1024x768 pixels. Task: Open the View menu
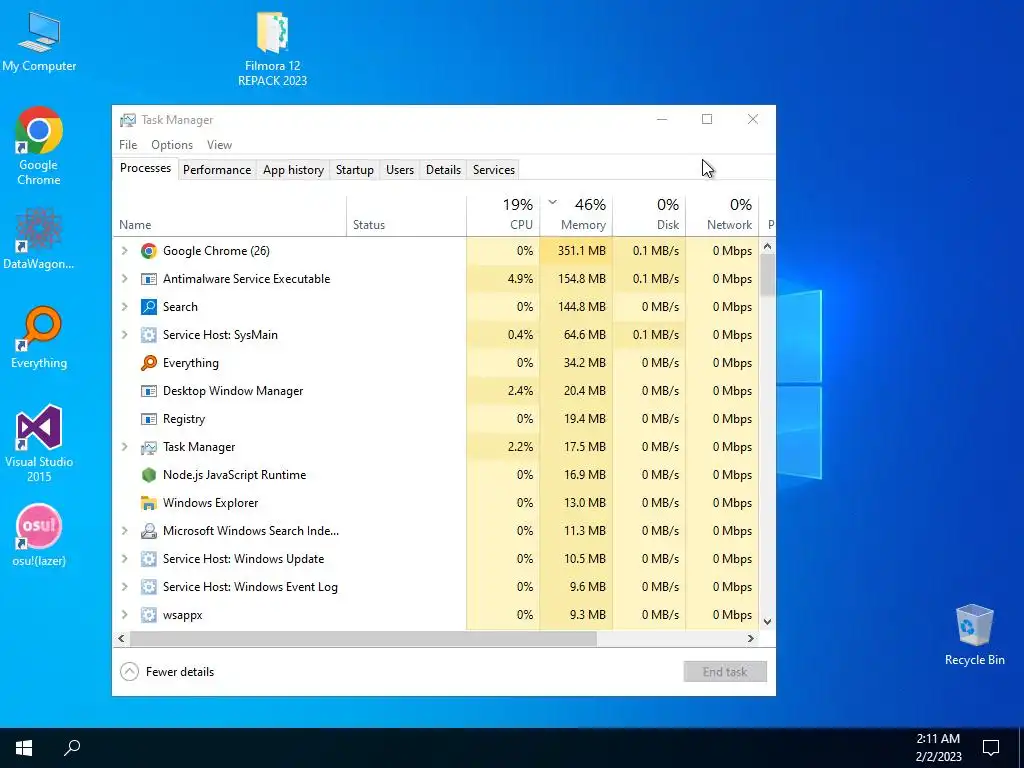click(x=219, y=145)
